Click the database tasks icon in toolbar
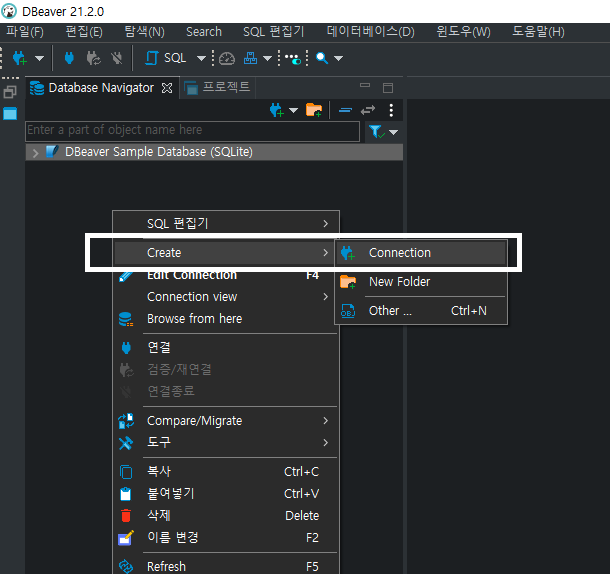Screen dimensions: 610x574 (250, 58)
